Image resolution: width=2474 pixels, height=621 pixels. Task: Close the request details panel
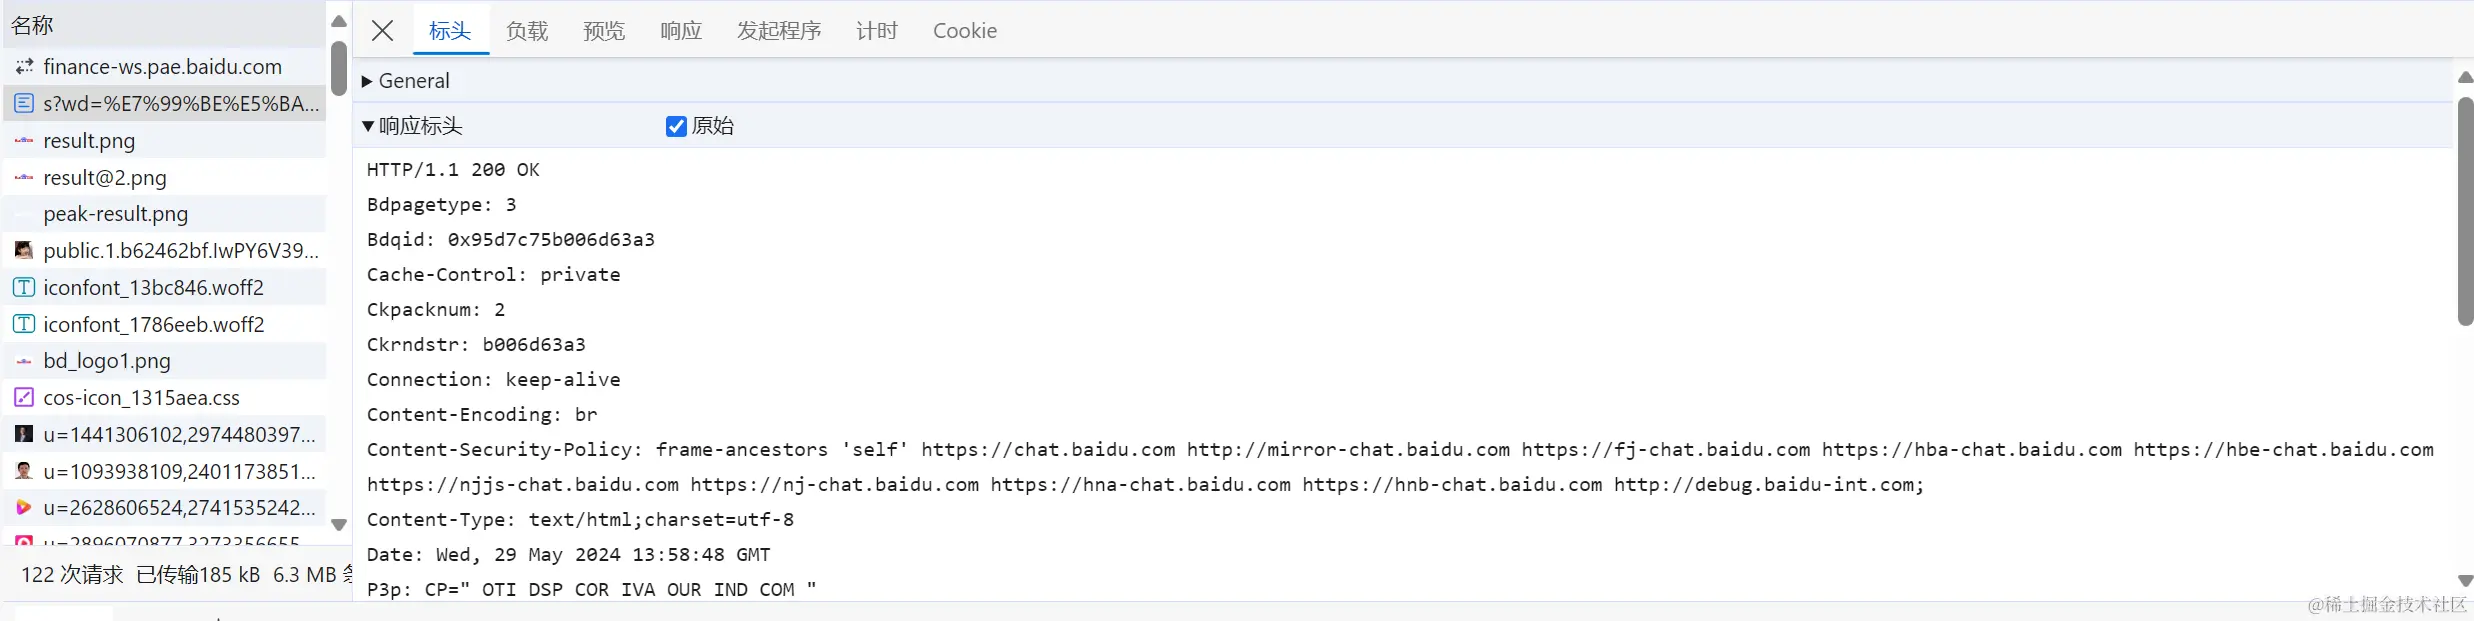pyautogui.click(x=382, y=31)
